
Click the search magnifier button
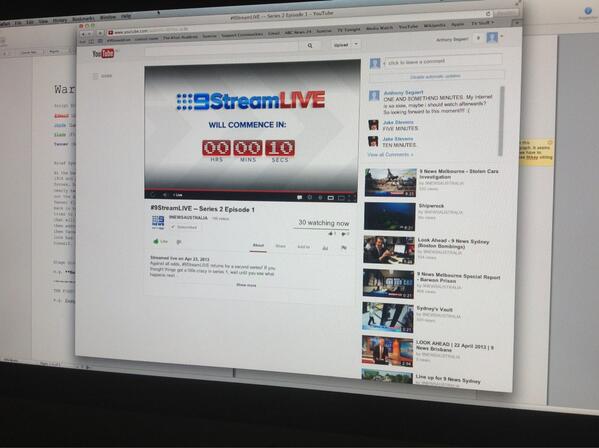point(310,45)
